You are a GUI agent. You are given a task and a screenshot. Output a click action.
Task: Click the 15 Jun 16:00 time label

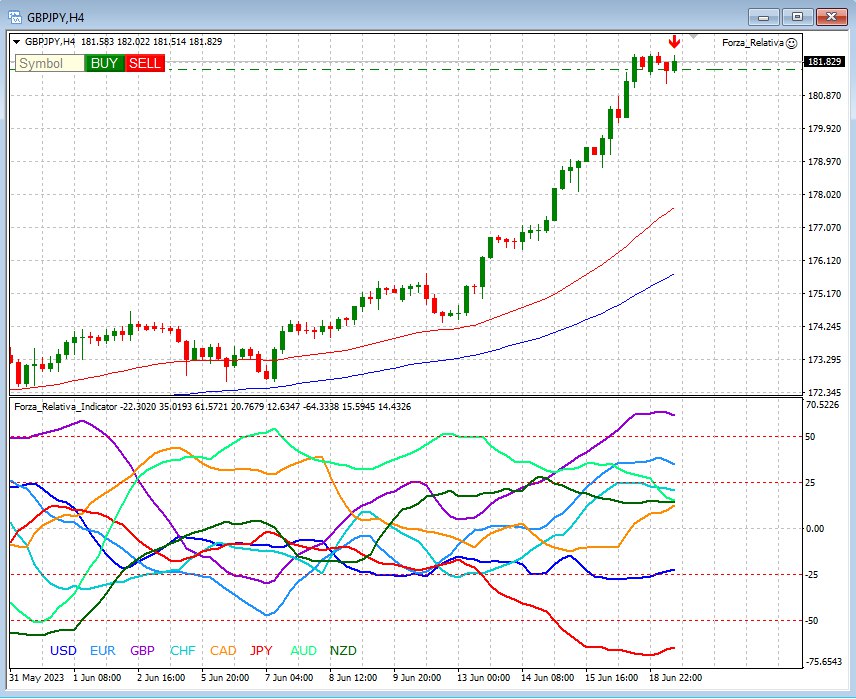pos(611,678)
